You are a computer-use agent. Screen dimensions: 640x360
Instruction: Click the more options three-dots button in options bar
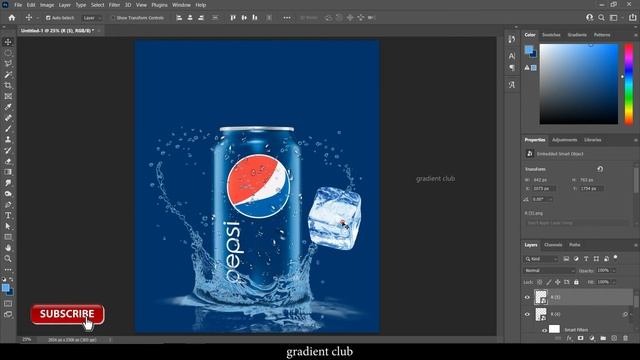click(x=287, y=18)
